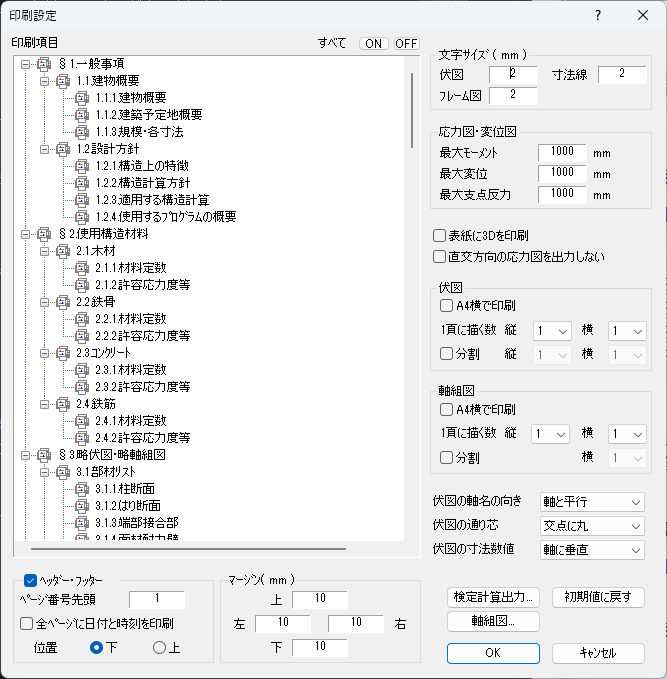This screenshot has height=679, width=667.
Task: Click the 初期値に戻す button
Action: pos(597,597)
